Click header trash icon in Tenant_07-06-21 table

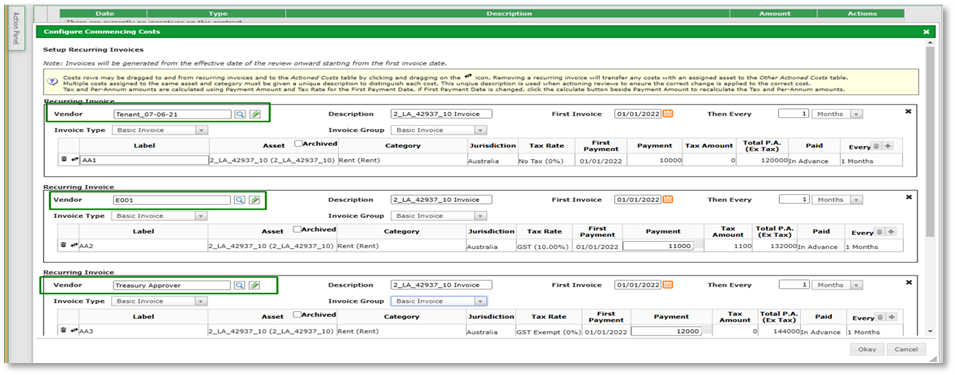click(876, 146)
